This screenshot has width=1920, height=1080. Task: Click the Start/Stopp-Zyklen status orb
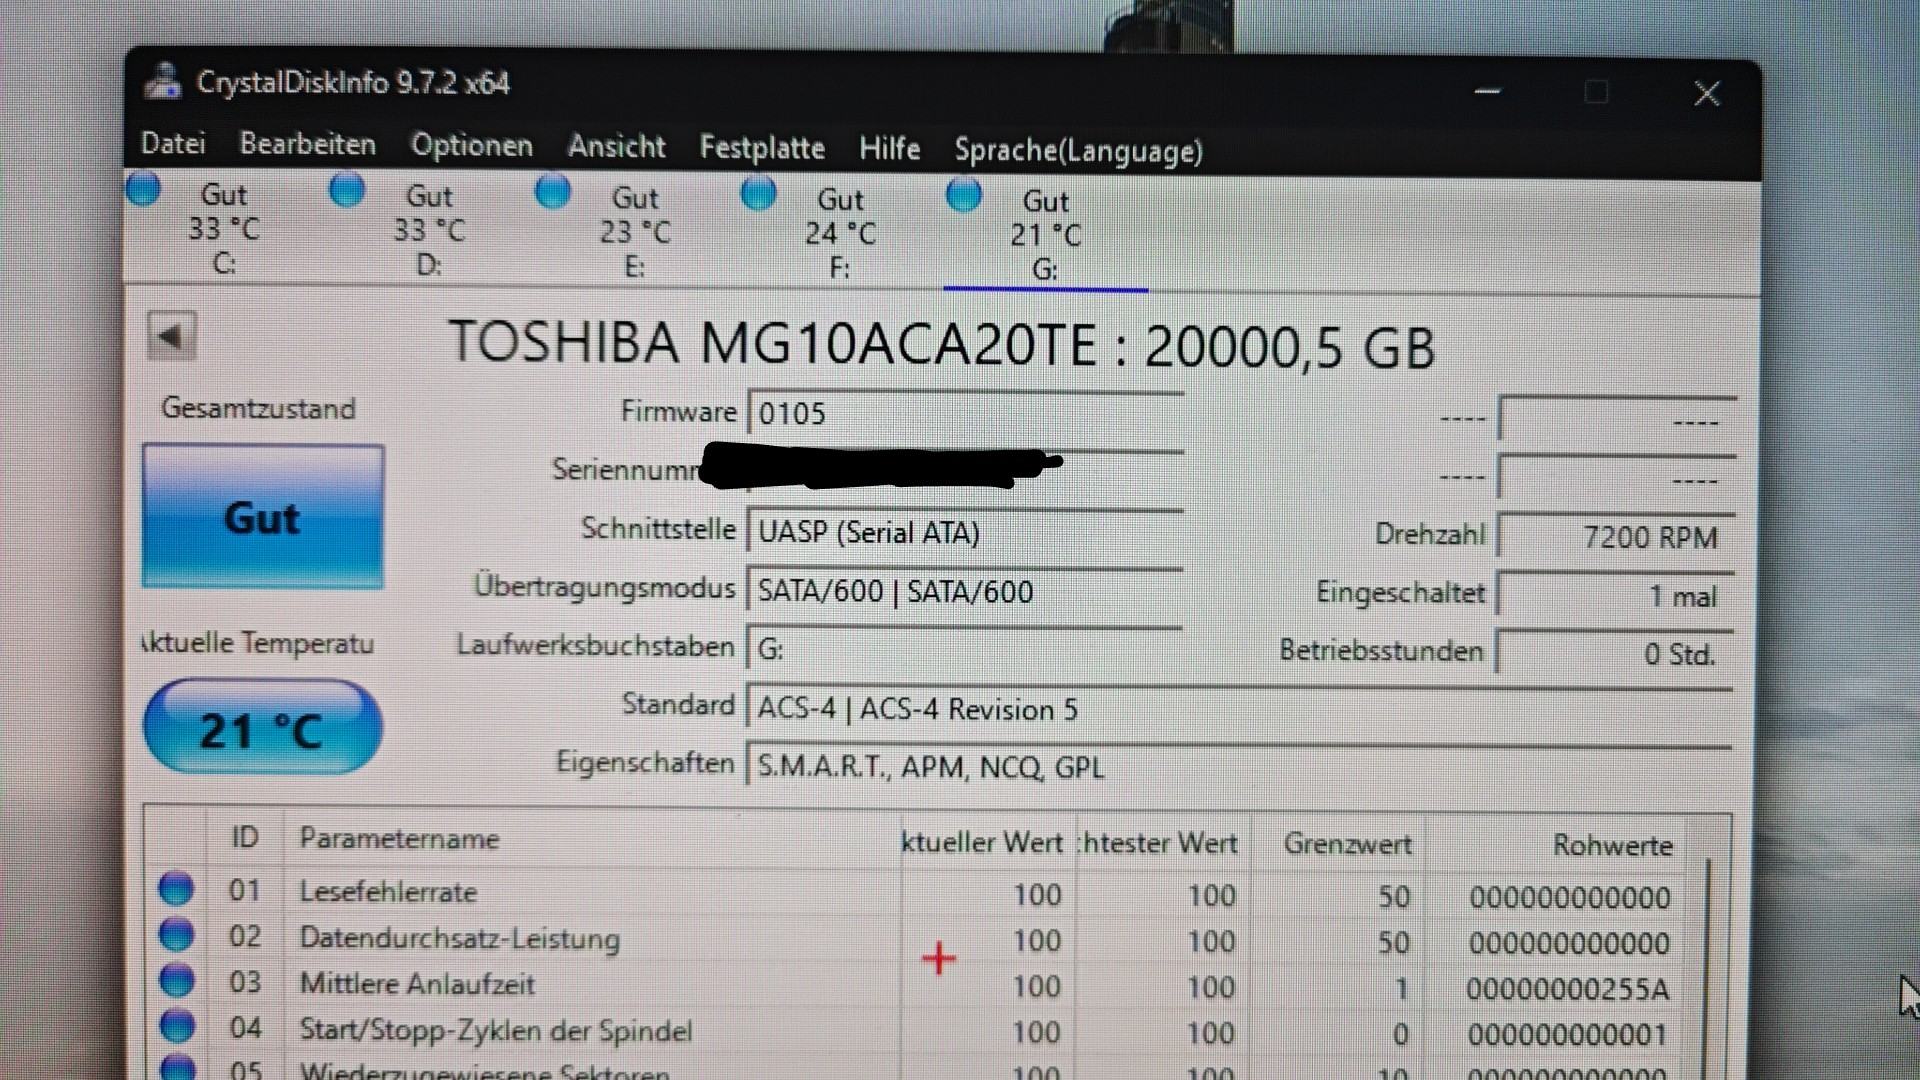(176, 1026)
